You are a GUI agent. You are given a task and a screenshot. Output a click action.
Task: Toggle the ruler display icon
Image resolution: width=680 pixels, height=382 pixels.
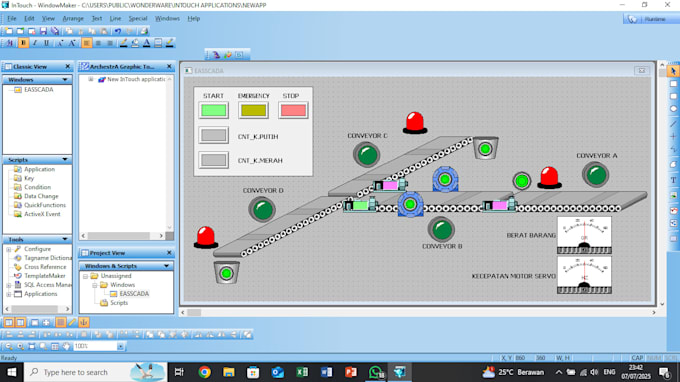coord(72,322)
